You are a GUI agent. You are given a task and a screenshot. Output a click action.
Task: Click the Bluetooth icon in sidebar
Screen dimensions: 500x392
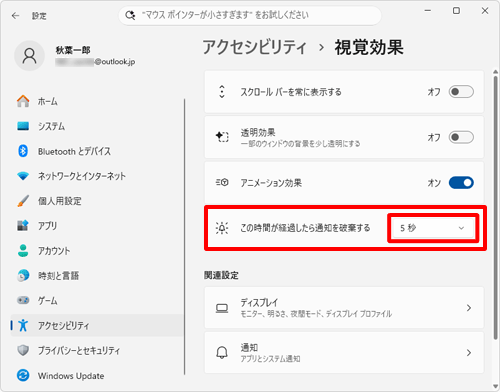[23, 151]
